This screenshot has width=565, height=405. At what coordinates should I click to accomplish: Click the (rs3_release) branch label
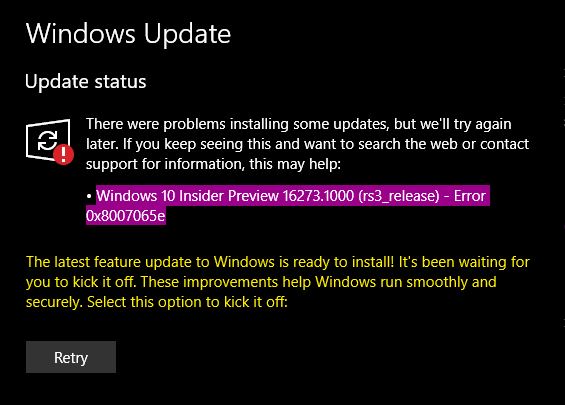click(x=399, y=196)
